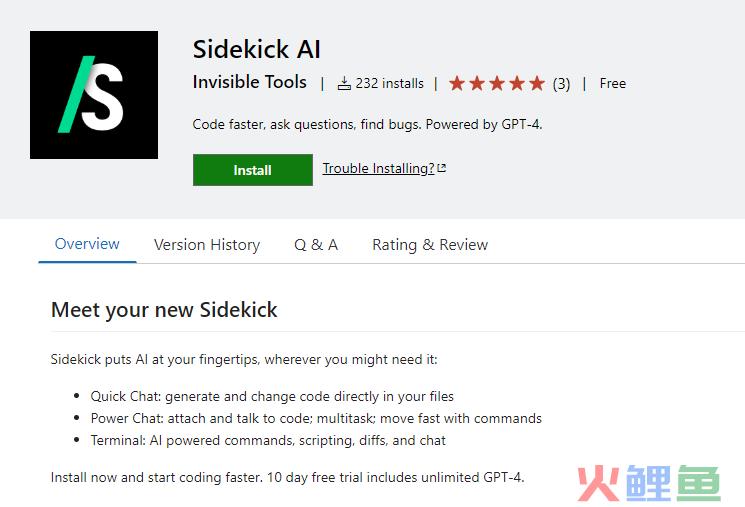Open the Trouble Installing? link
The image size is (745, 507).
click(378, 168)
